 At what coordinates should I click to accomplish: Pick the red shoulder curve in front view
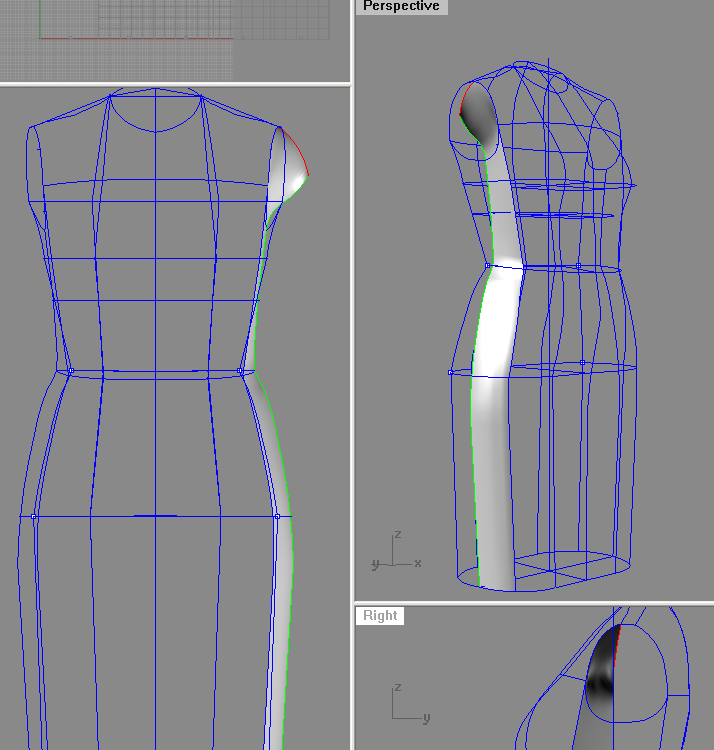pyautogui.click(x=297, y=150)
